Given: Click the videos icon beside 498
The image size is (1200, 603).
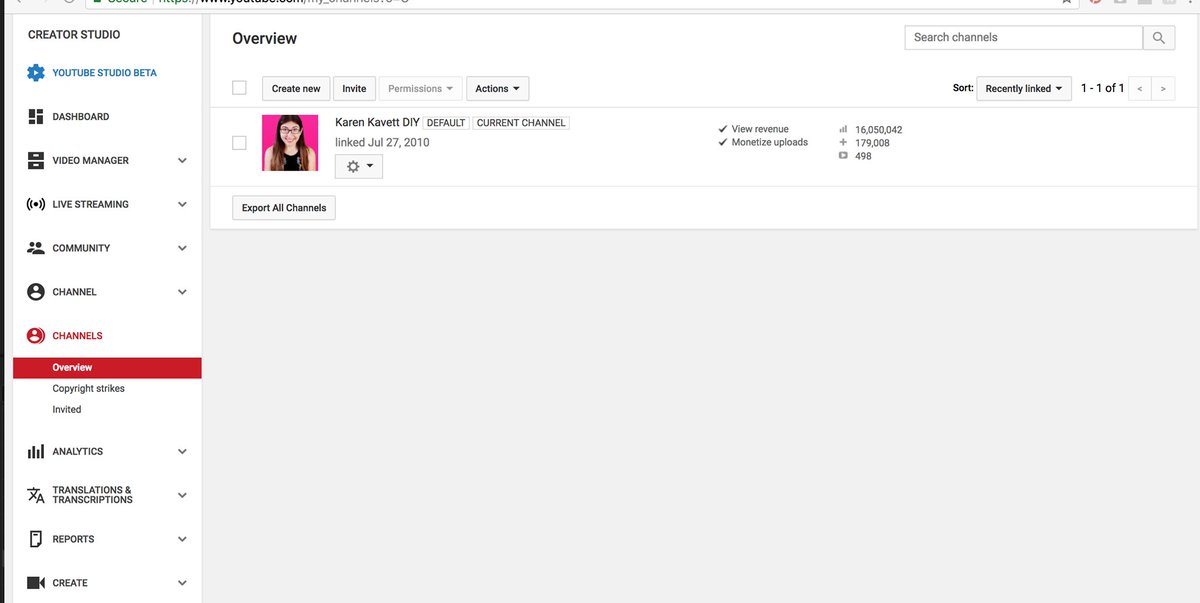Looking at the screenshot, I should (843, 155).
